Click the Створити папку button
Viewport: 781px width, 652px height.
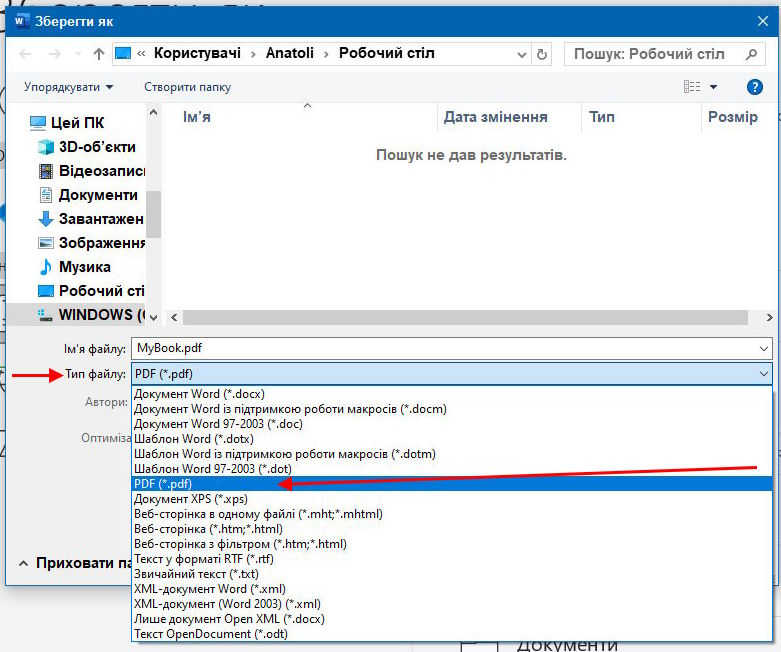187,87
